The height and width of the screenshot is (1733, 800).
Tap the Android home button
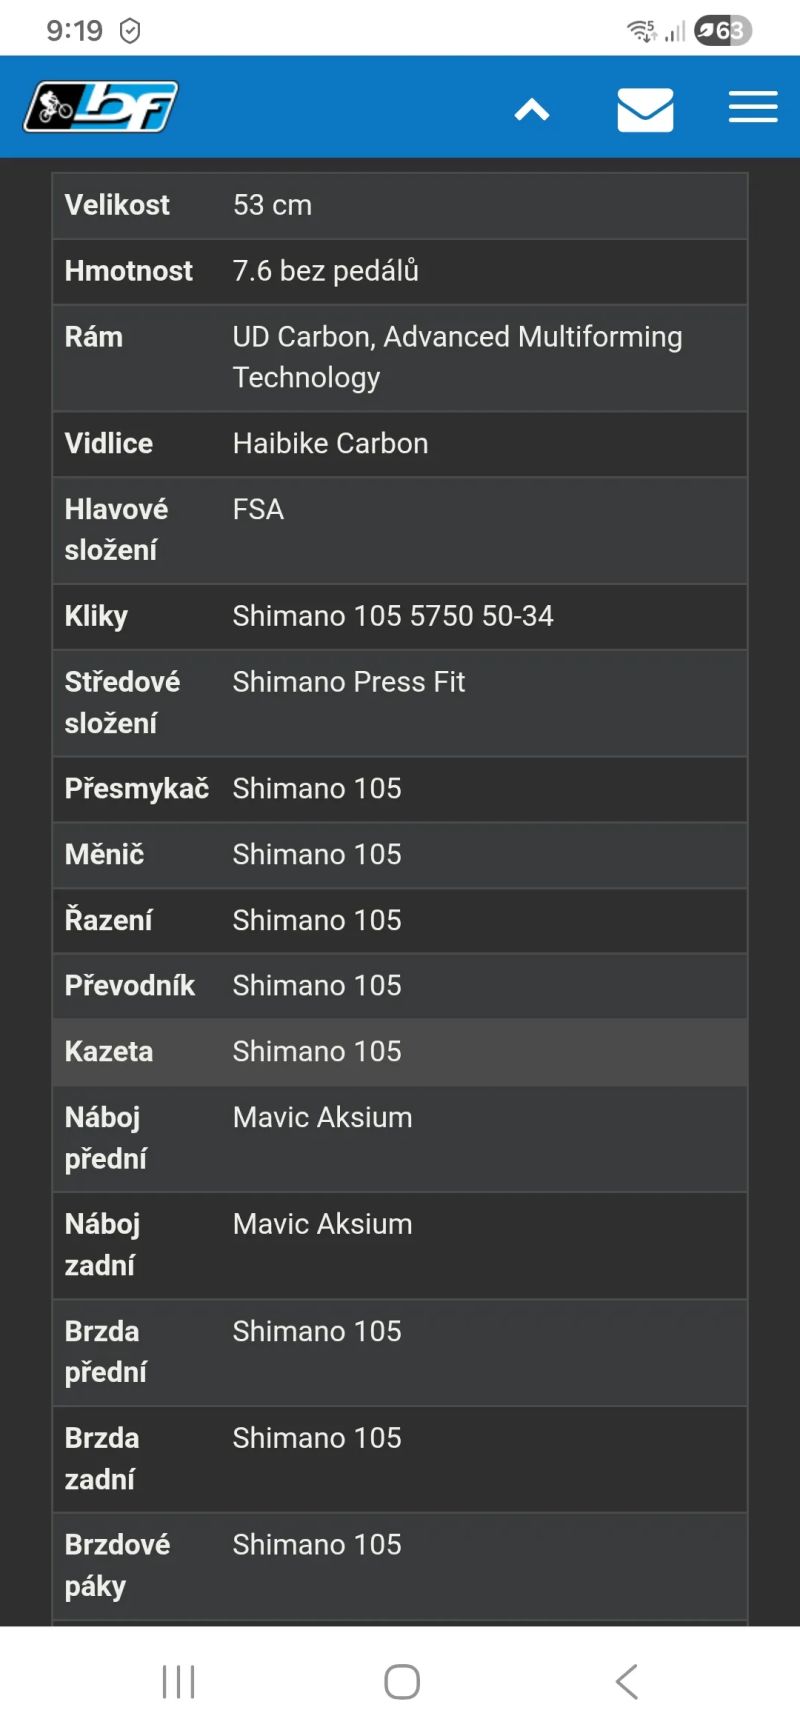point(400,1681)
